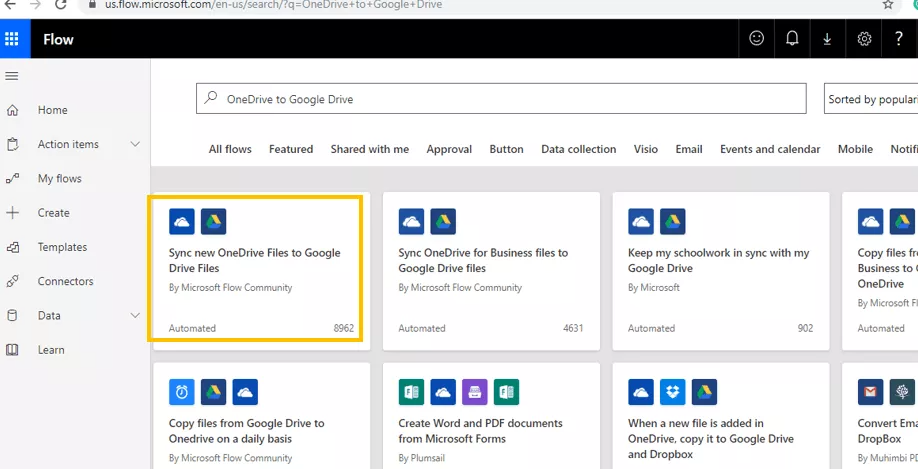918x469 pixels.
Task: Click the browser forward arrow
Action: point(35,5)
